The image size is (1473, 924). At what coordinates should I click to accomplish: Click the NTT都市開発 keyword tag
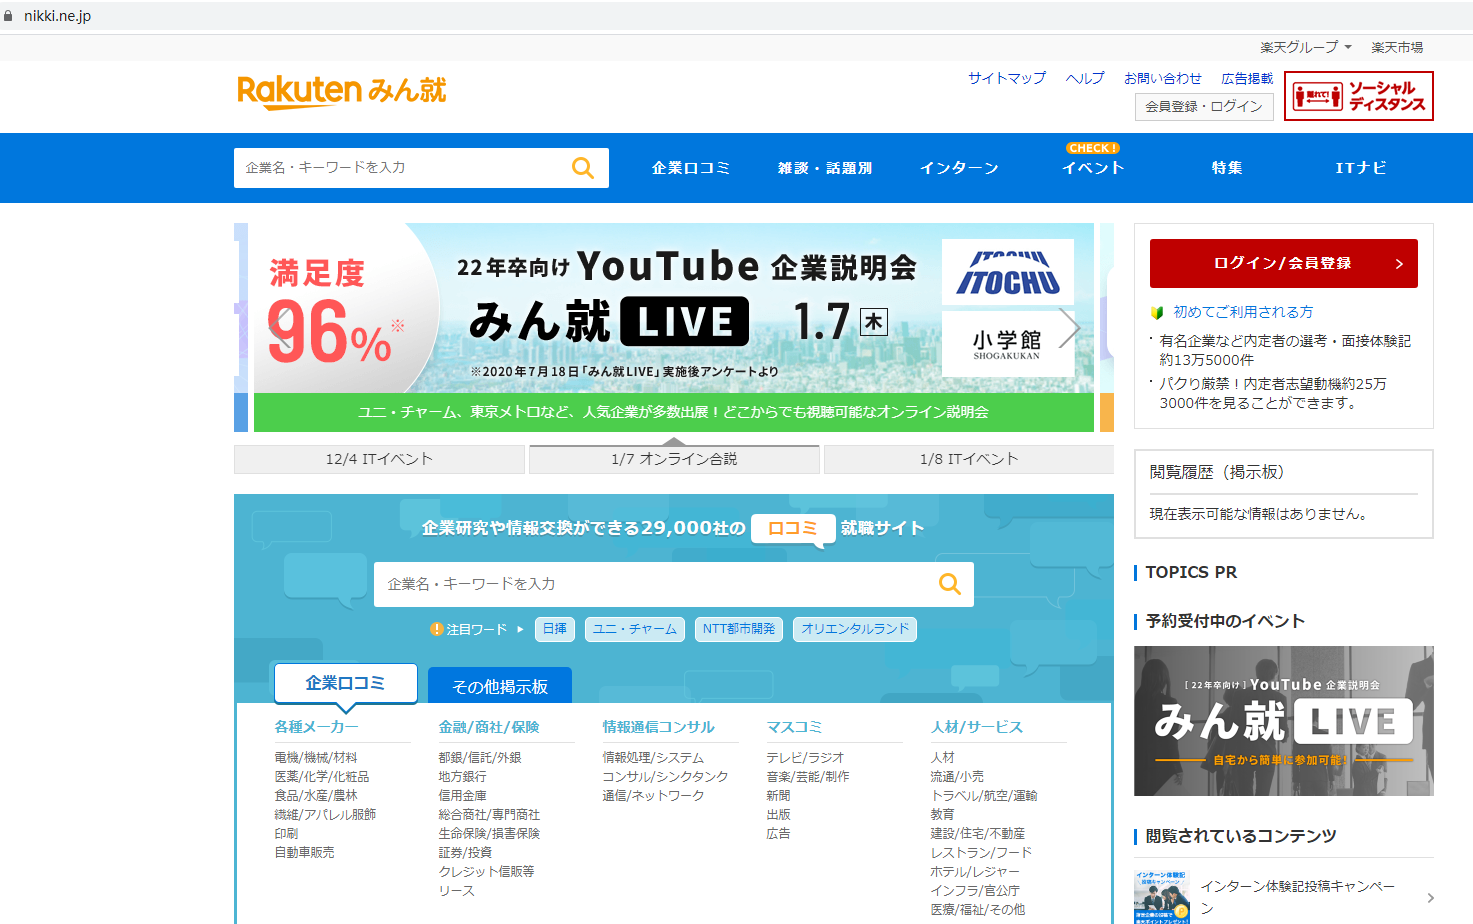[x=739, y=629]
